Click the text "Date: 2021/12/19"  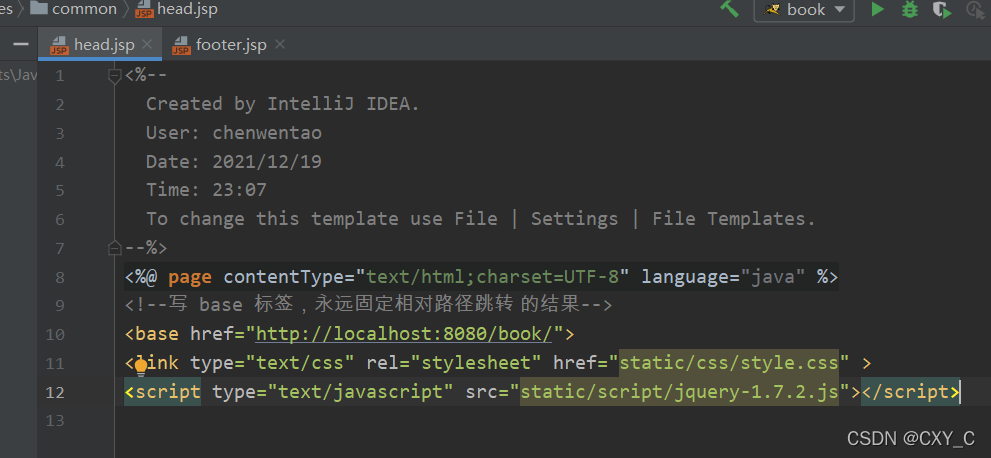click(234, 162)
